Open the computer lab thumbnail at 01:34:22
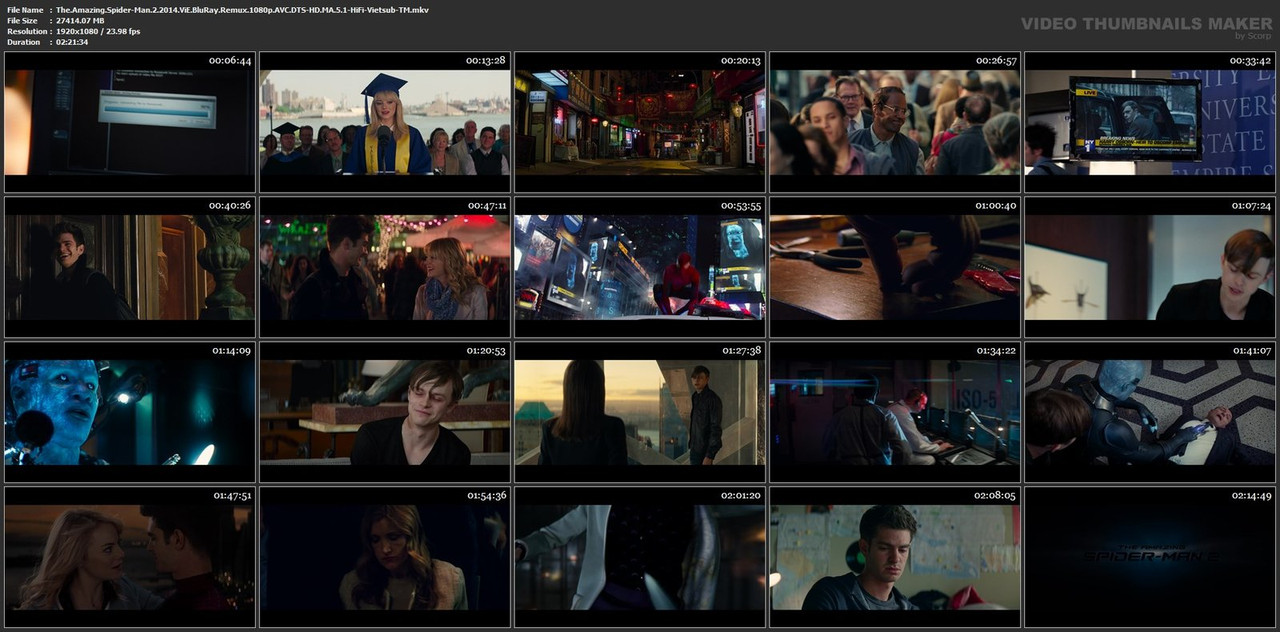The image size is (1280, 632). [x=895, y=412]
